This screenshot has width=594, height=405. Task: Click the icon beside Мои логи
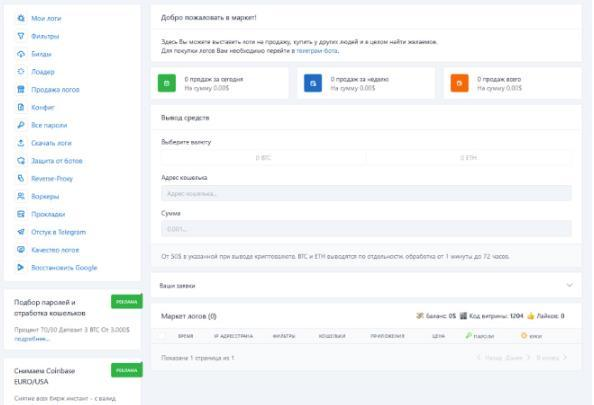coord(21,18)
